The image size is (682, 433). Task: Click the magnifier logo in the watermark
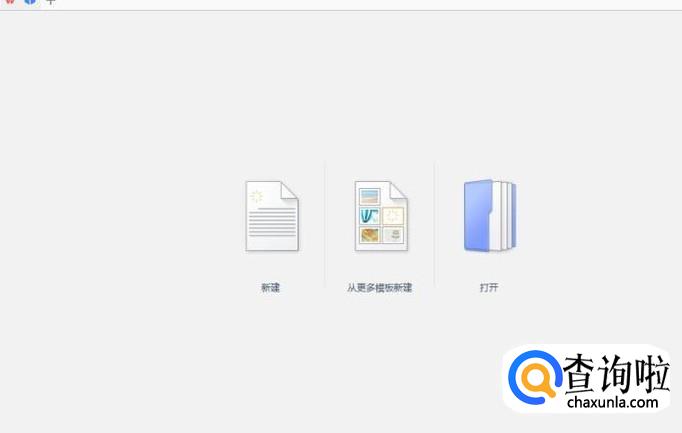535,377
